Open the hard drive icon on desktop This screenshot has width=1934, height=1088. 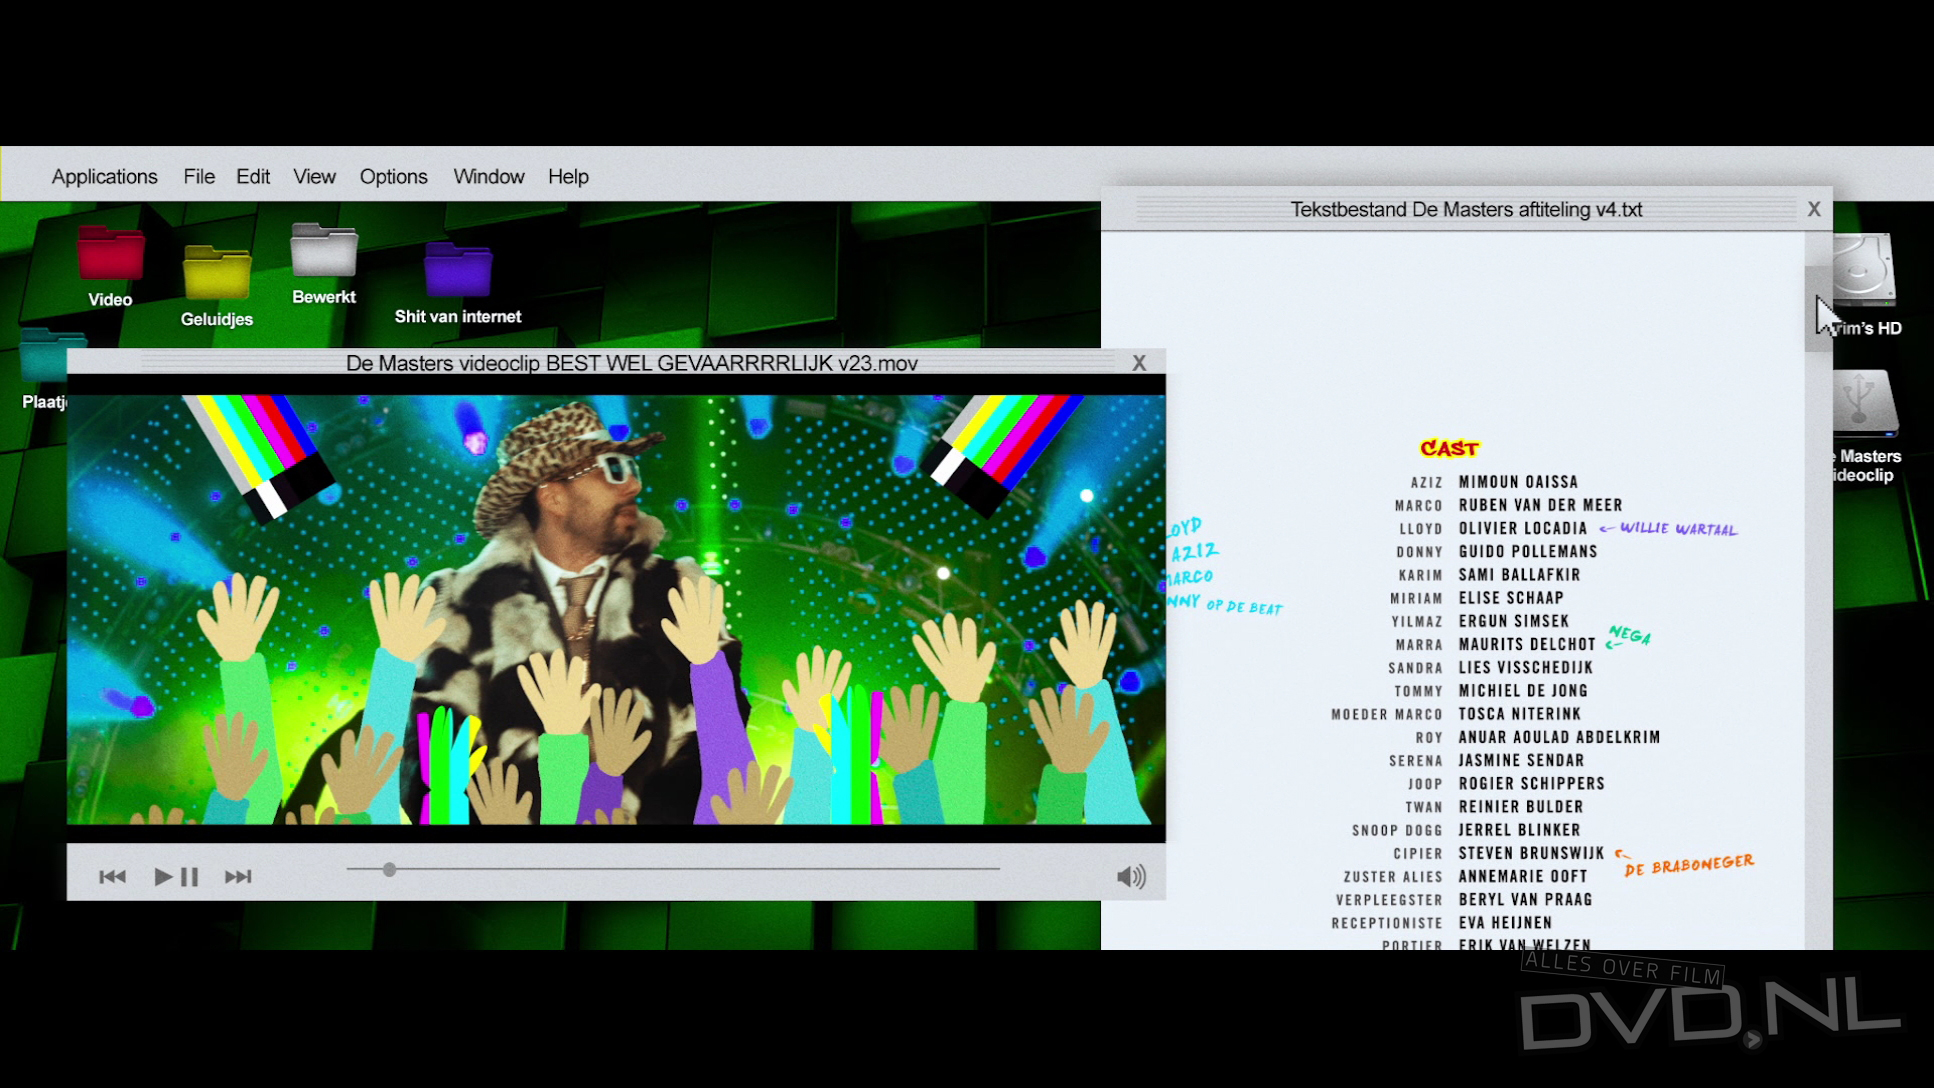click(x=1863, y=270)
